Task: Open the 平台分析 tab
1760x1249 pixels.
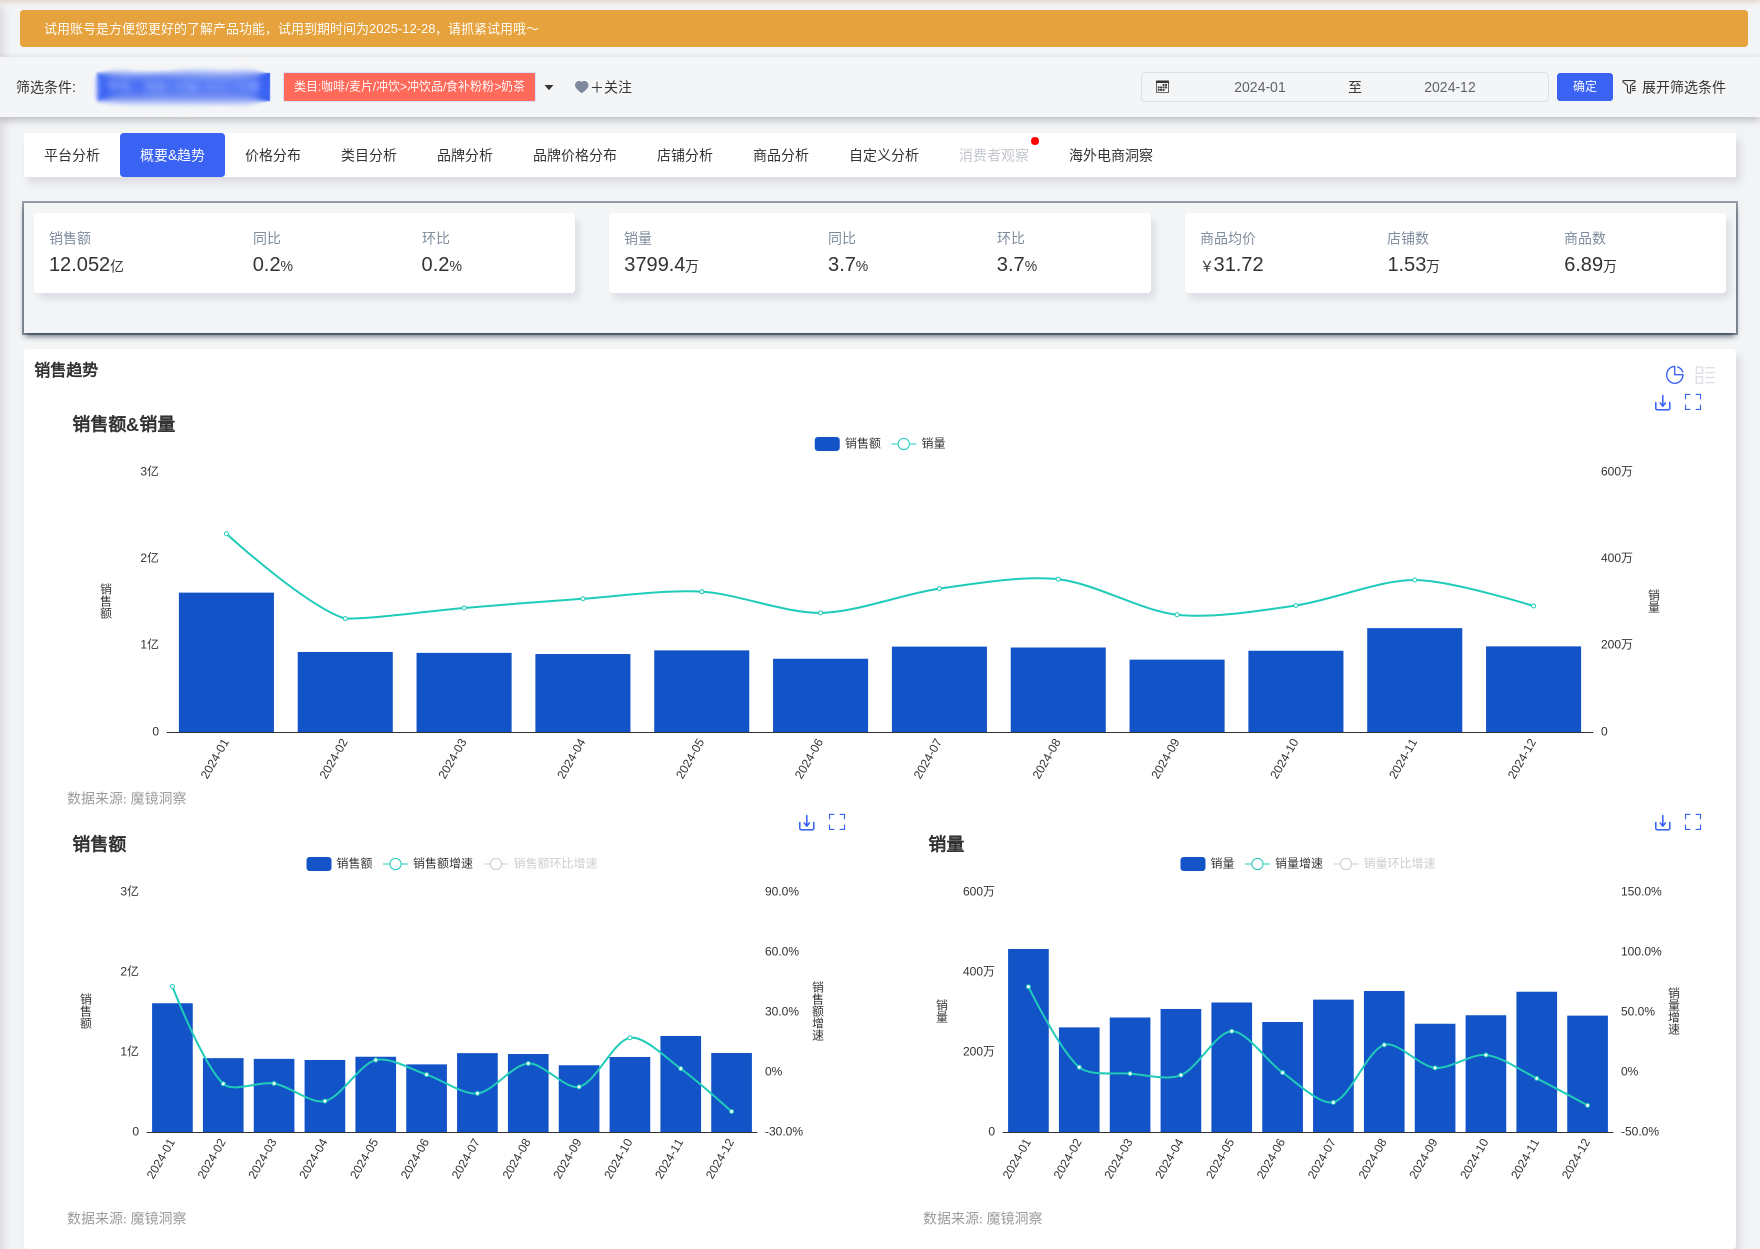Action: 72,155
